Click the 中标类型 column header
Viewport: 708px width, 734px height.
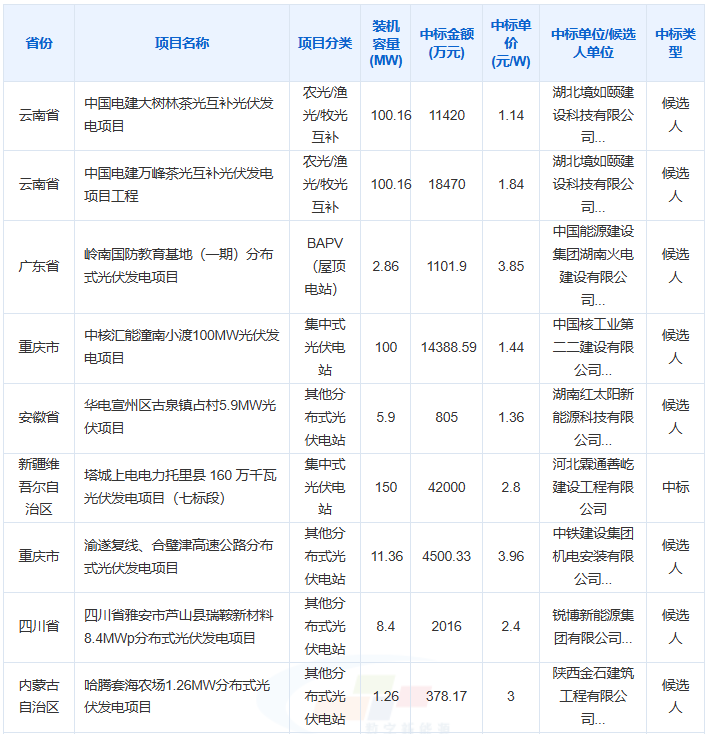click(x=675, y=43)
